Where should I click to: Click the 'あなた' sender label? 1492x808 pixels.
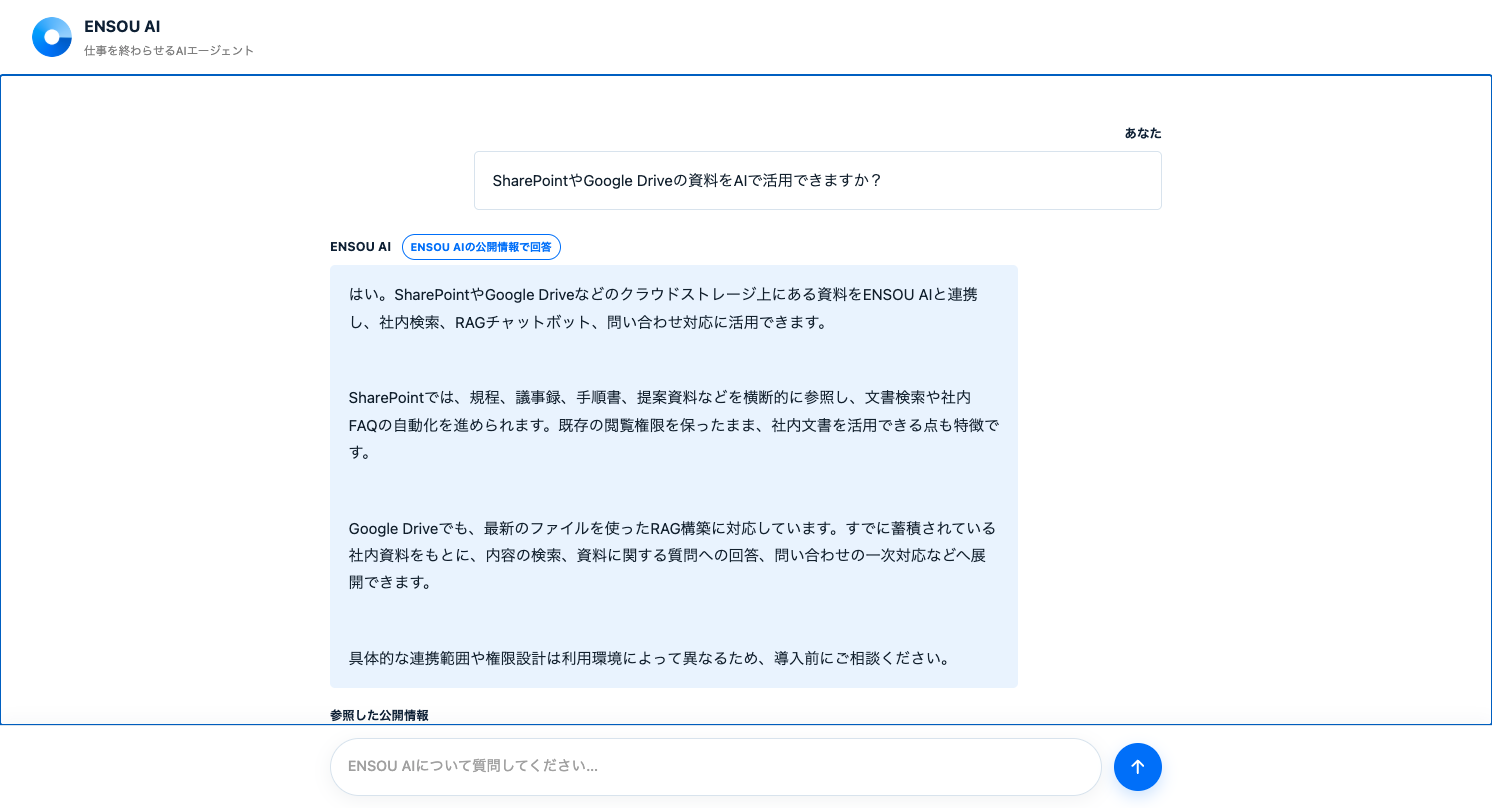(x=1143, y=133)
